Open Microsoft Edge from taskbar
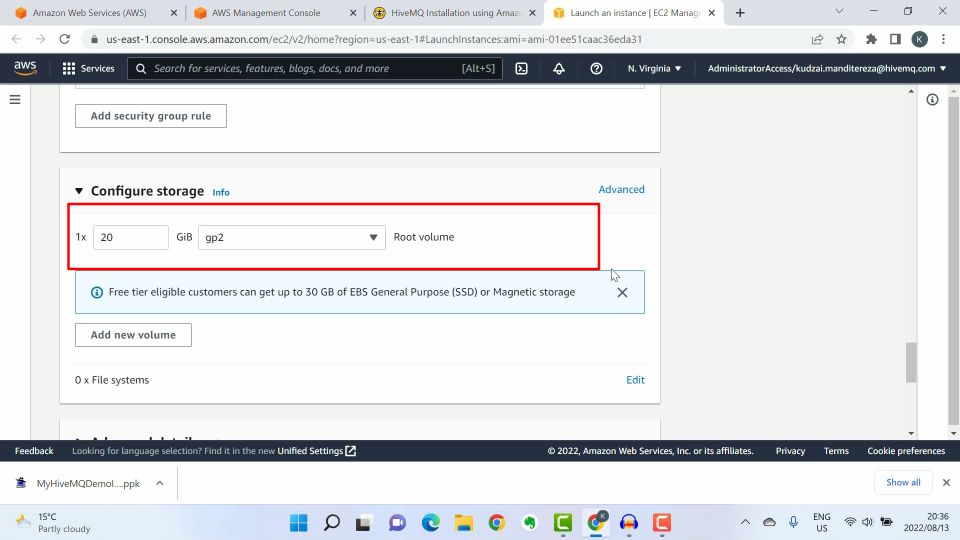 point(430,523)
